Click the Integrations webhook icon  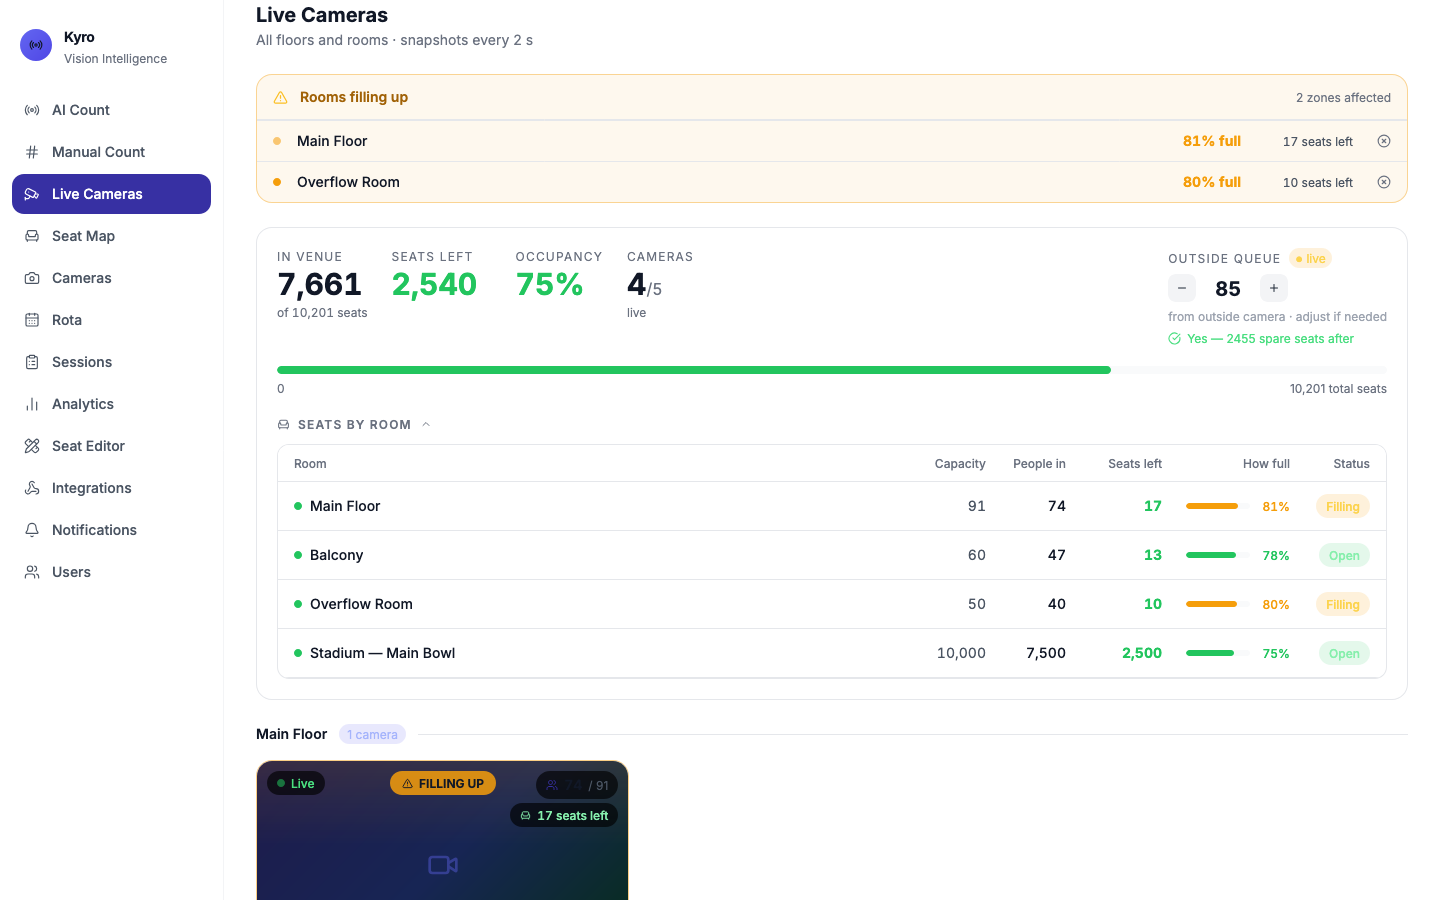click(32, 488)
